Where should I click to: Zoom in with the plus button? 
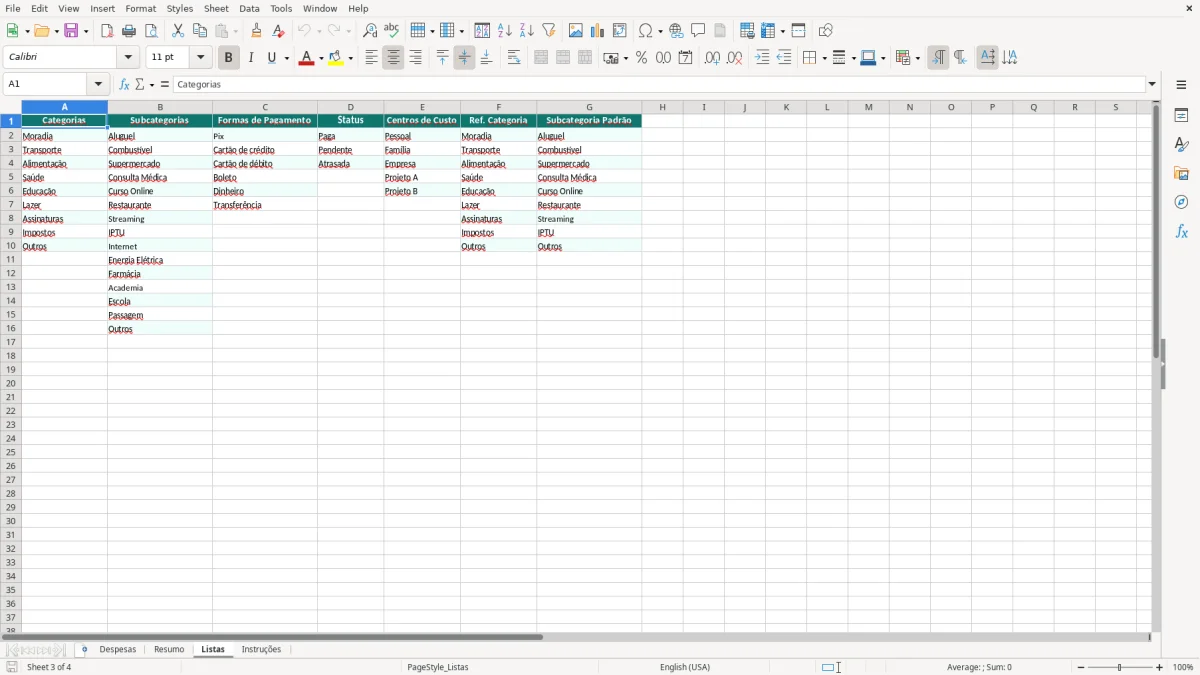point(1160,667)
